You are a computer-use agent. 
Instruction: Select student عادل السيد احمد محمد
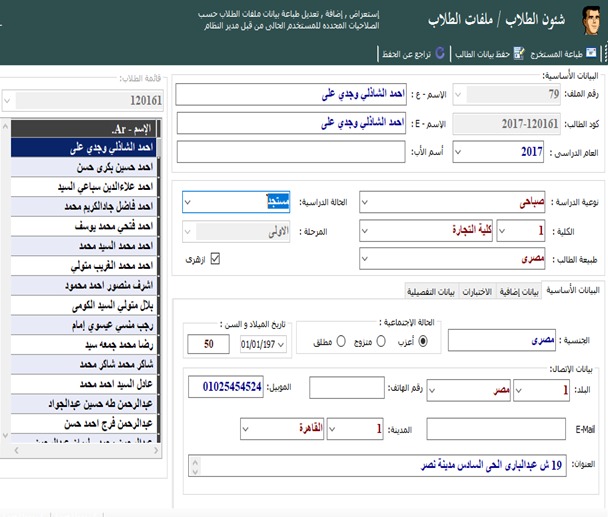coord(84,384)
